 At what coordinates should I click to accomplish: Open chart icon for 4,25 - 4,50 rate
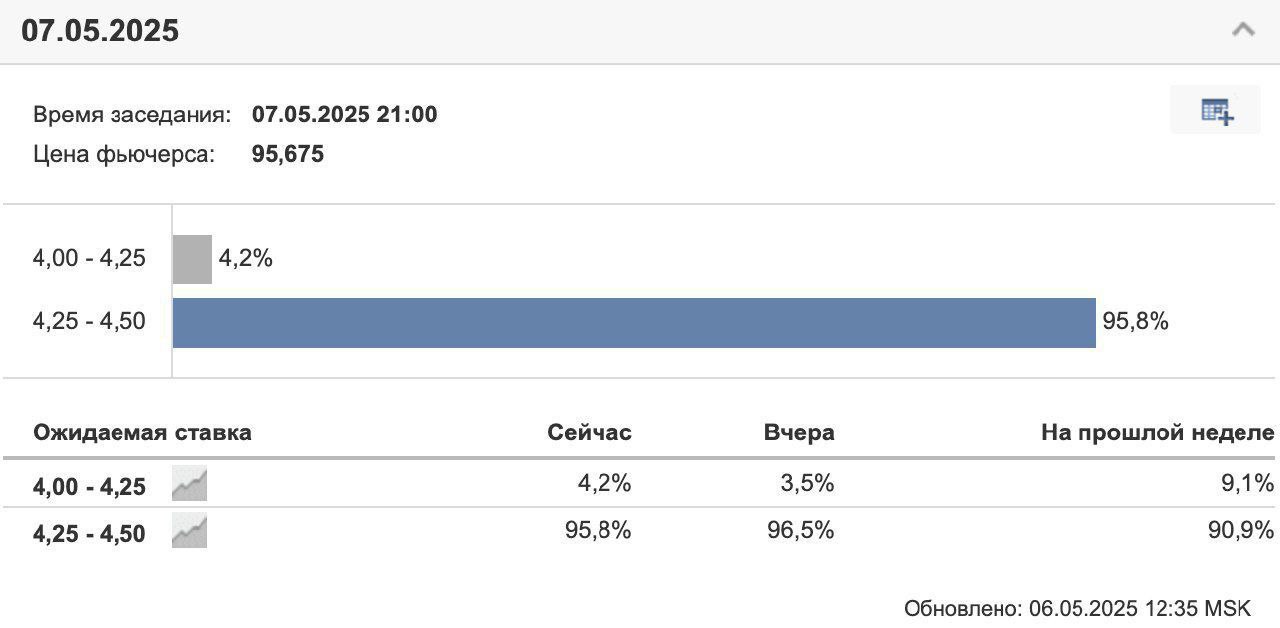coord(189,531)
